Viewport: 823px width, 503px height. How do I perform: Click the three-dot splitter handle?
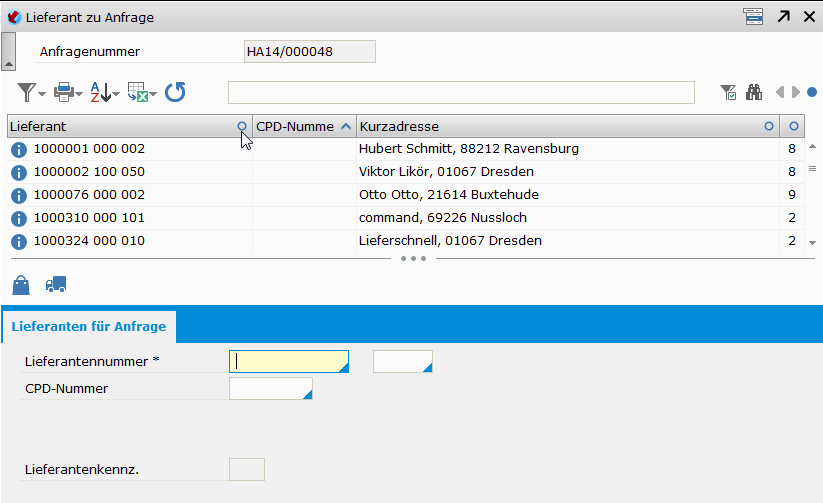413,258
